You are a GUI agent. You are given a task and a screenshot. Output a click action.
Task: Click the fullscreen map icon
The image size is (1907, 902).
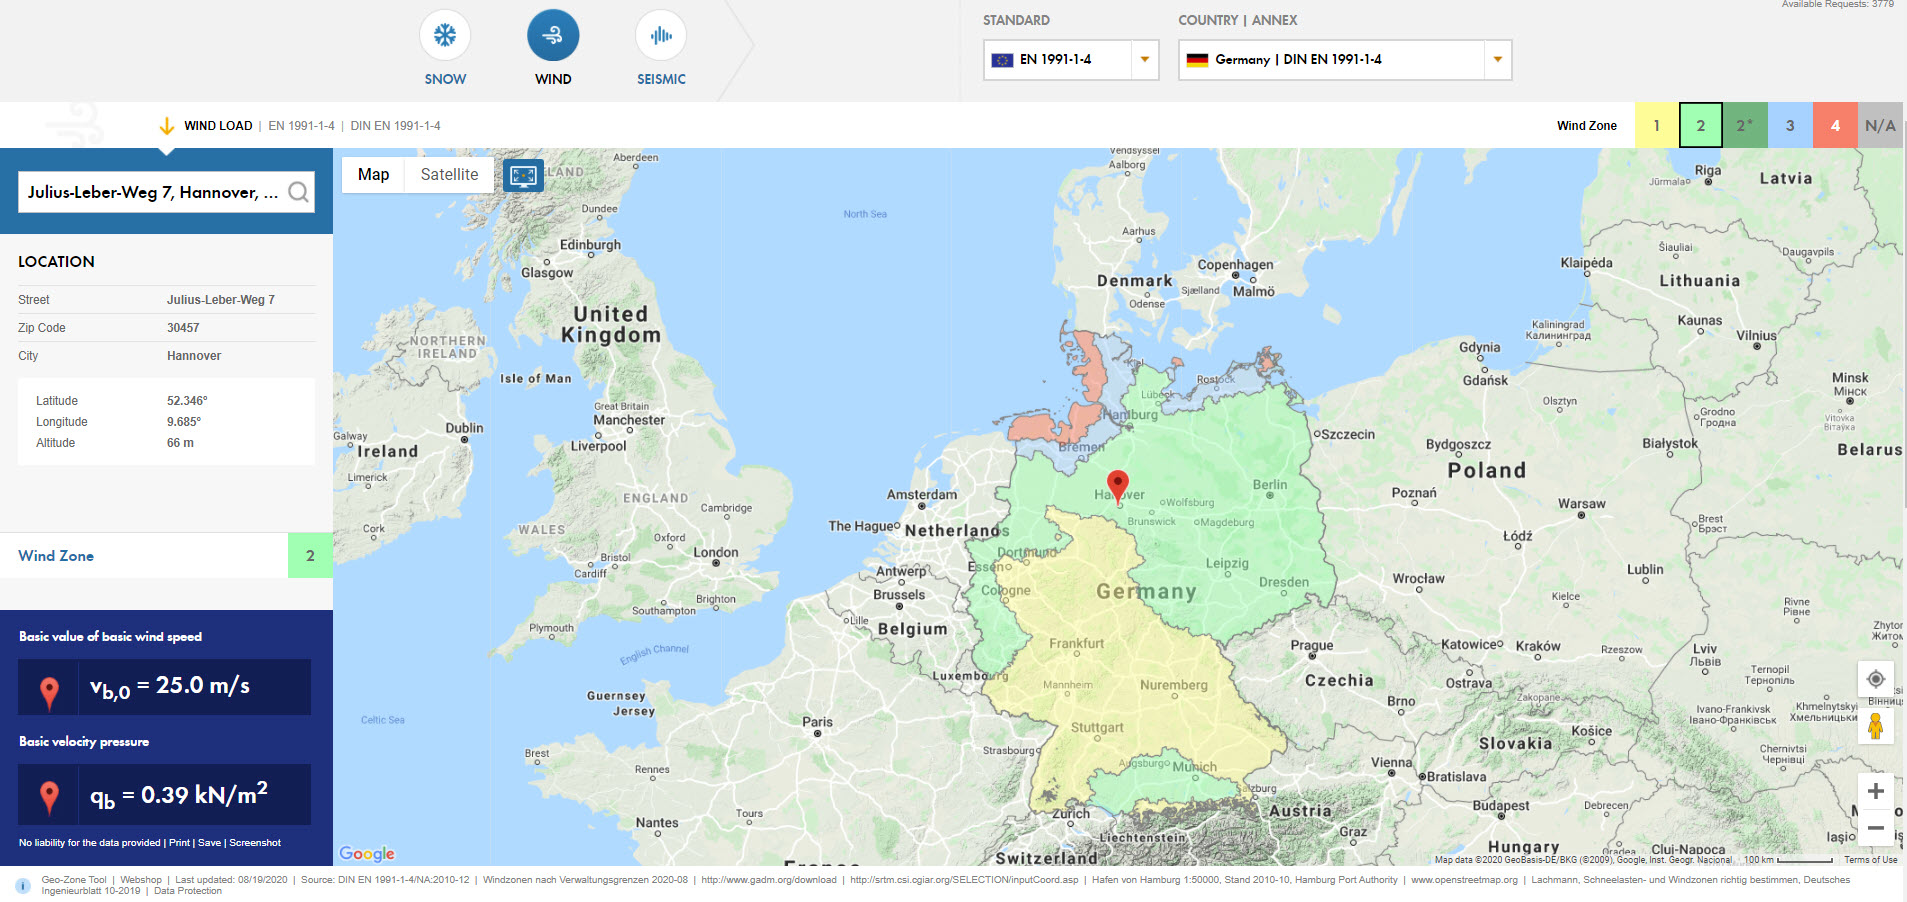click(522, 174)
